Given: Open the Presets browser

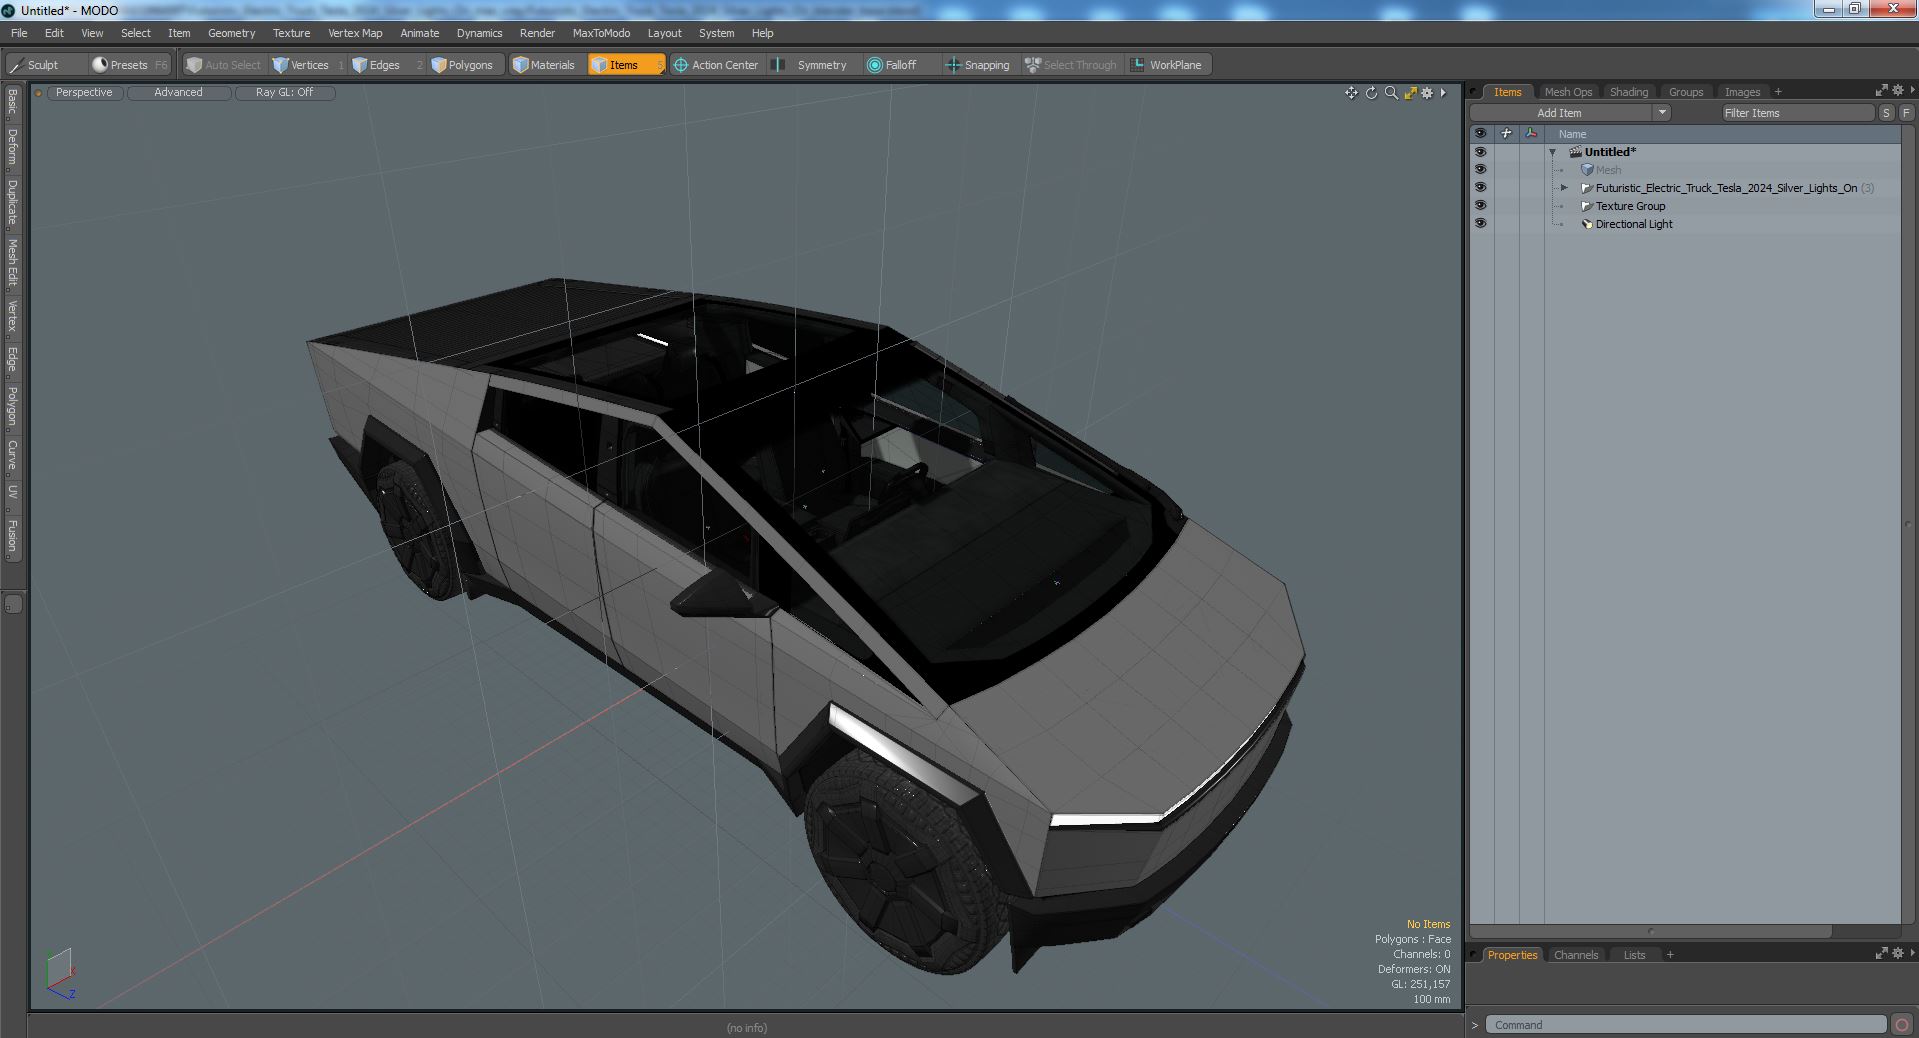Looking at the screenshot, I should 130,65.
